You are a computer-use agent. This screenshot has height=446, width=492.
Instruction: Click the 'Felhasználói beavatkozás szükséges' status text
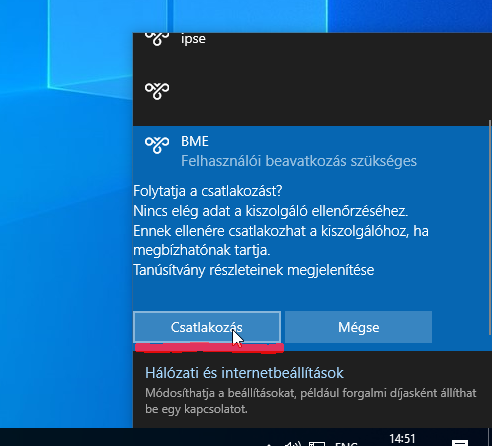click(299, 161)
